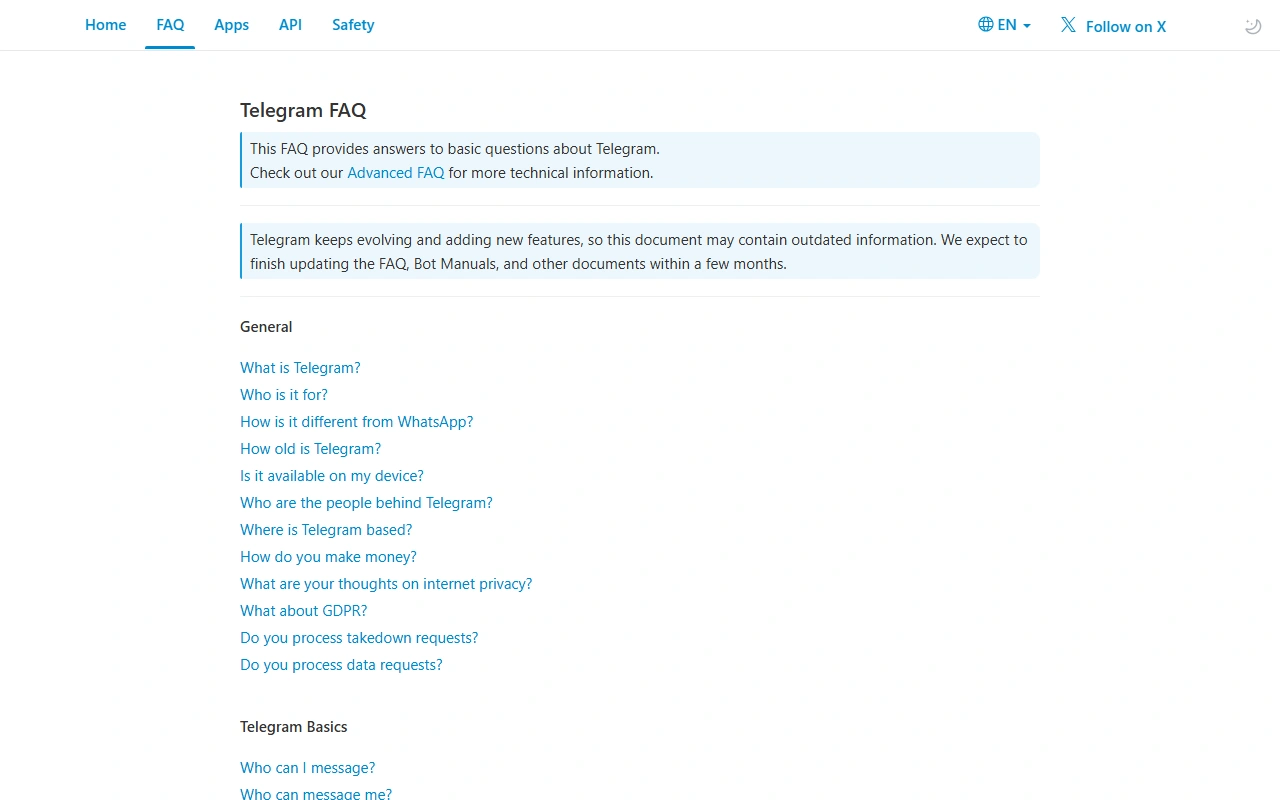
Task: Go to the Home tab
Action: pyautogui.click(x=106, y=25)
